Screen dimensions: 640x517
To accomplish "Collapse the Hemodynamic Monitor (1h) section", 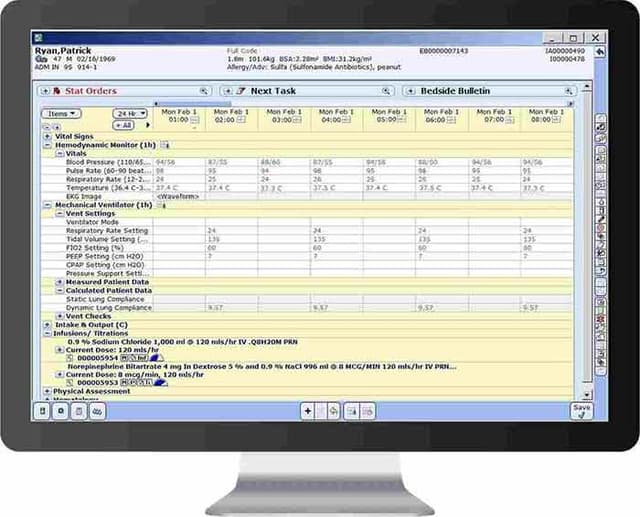I will pyautogui.click(x=47, y=145).
